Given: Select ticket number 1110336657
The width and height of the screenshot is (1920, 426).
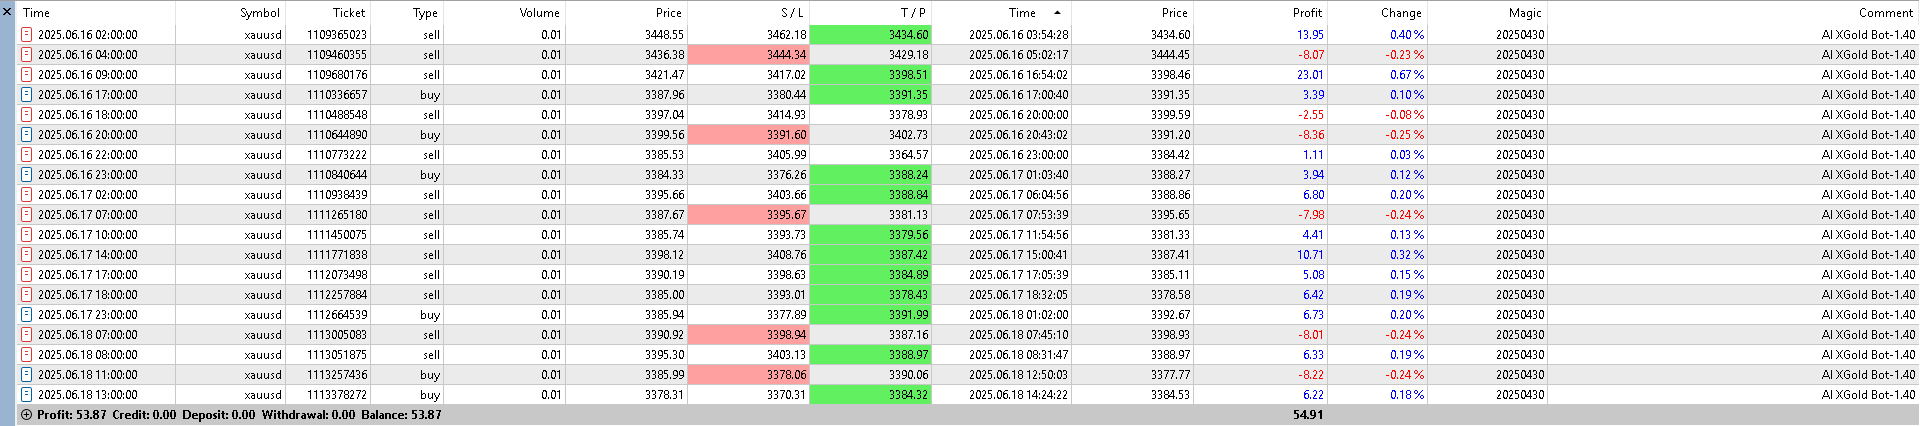Looking at the screenshot, I should point(337,94).
